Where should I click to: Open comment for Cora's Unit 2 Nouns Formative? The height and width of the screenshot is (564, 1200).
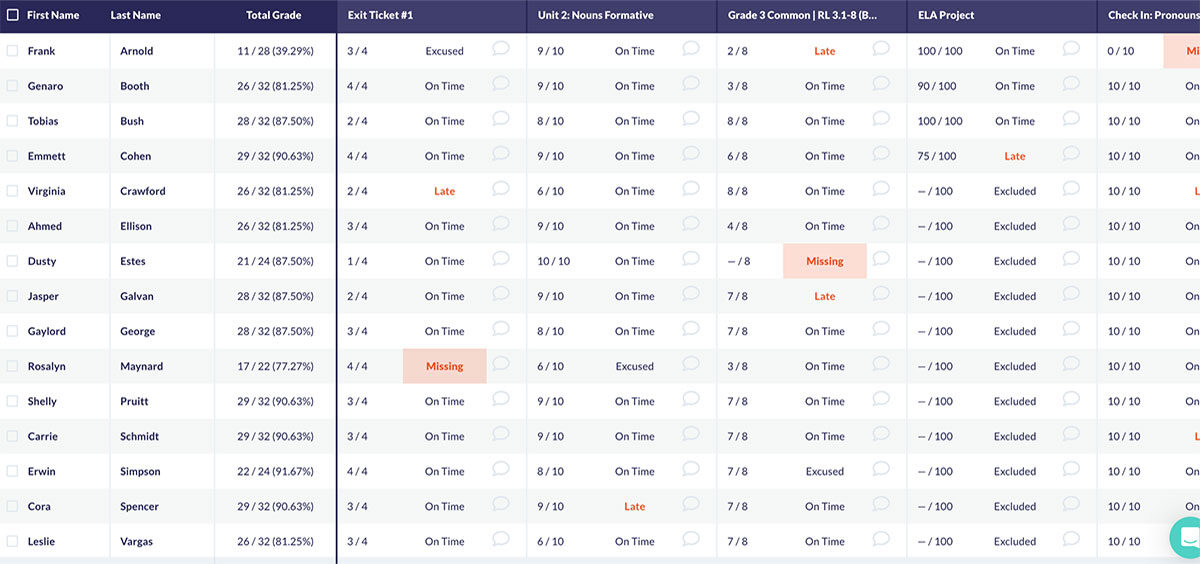tap(691, 504)
